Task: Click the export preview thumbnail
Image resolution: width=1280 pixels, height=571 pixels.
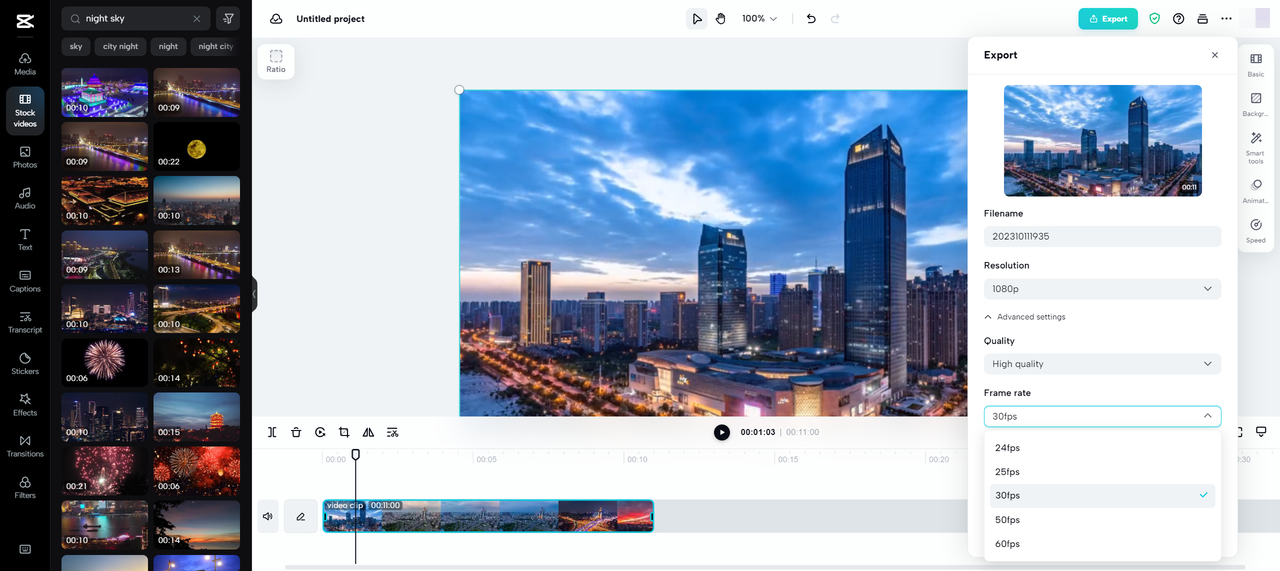Action: tap(1103, 140)
